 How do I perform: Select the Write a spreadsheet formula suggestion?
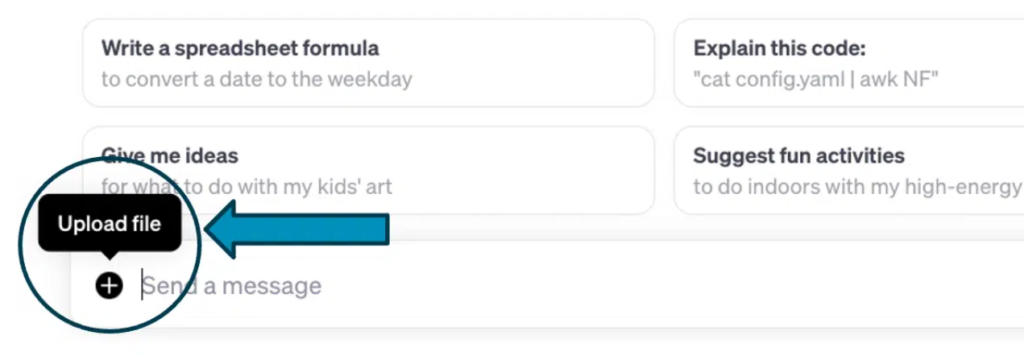tap(368, 63)
